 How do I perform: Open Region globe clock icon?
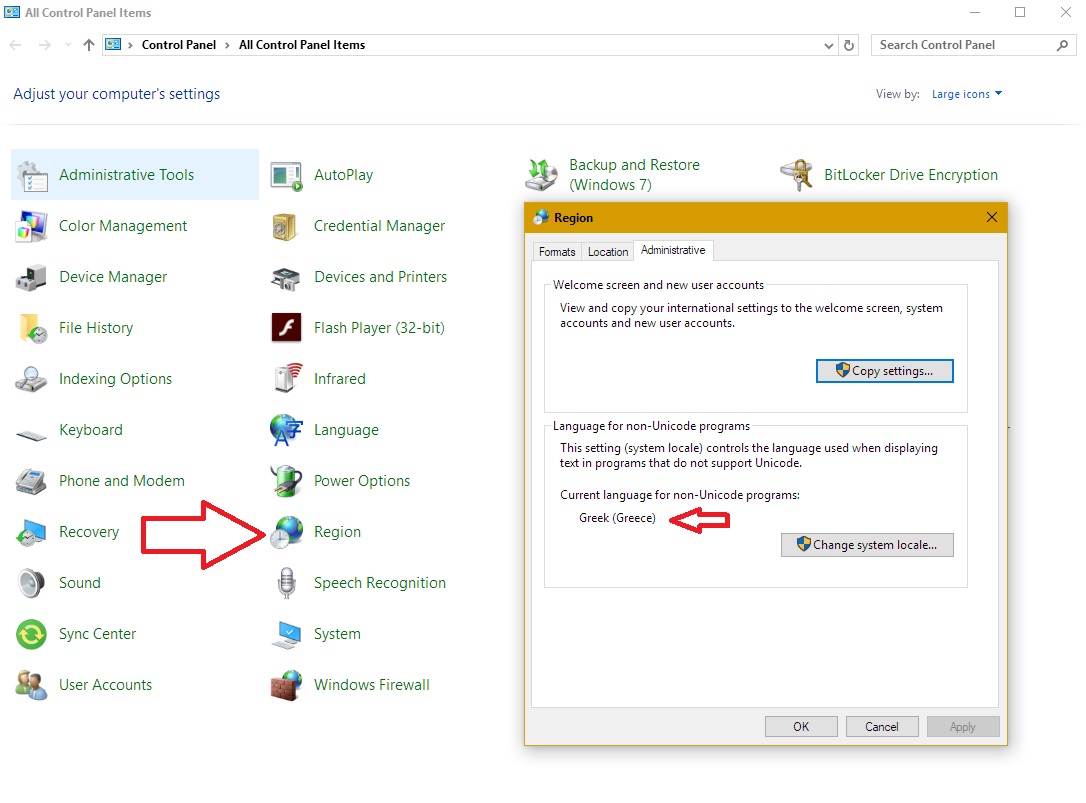286,532
